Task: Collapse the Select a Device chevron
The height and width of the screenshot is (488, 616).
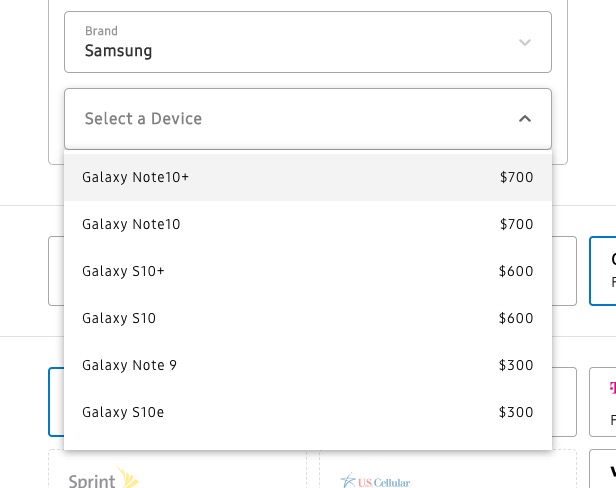Action: 525,119
